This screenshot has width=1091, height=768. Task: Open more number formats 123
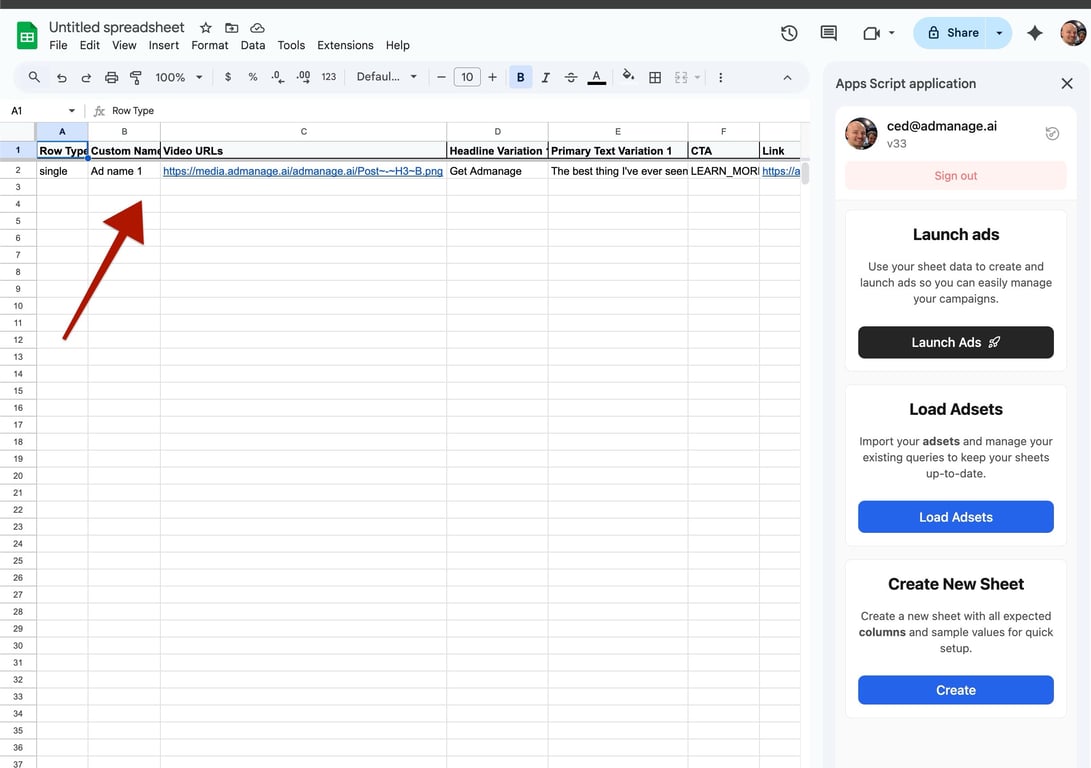tap(328, 77)
